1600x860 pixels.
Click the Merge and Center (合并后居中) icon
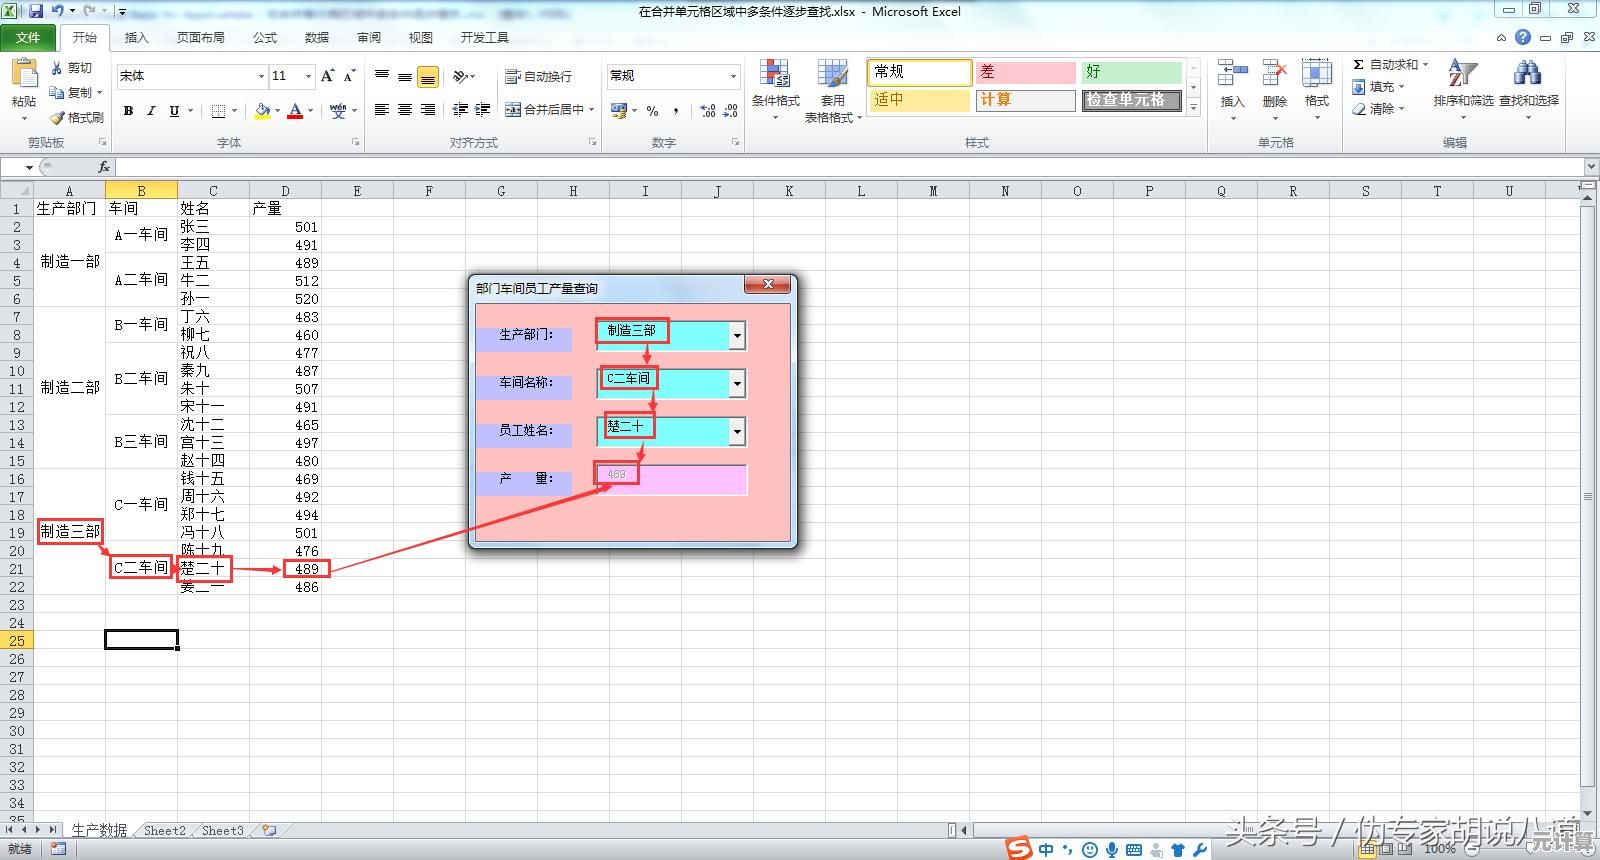513,110
